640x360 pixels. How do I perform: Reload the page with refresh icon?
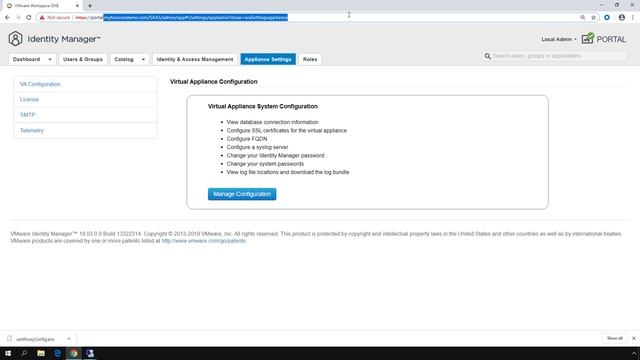coord(29,18)
